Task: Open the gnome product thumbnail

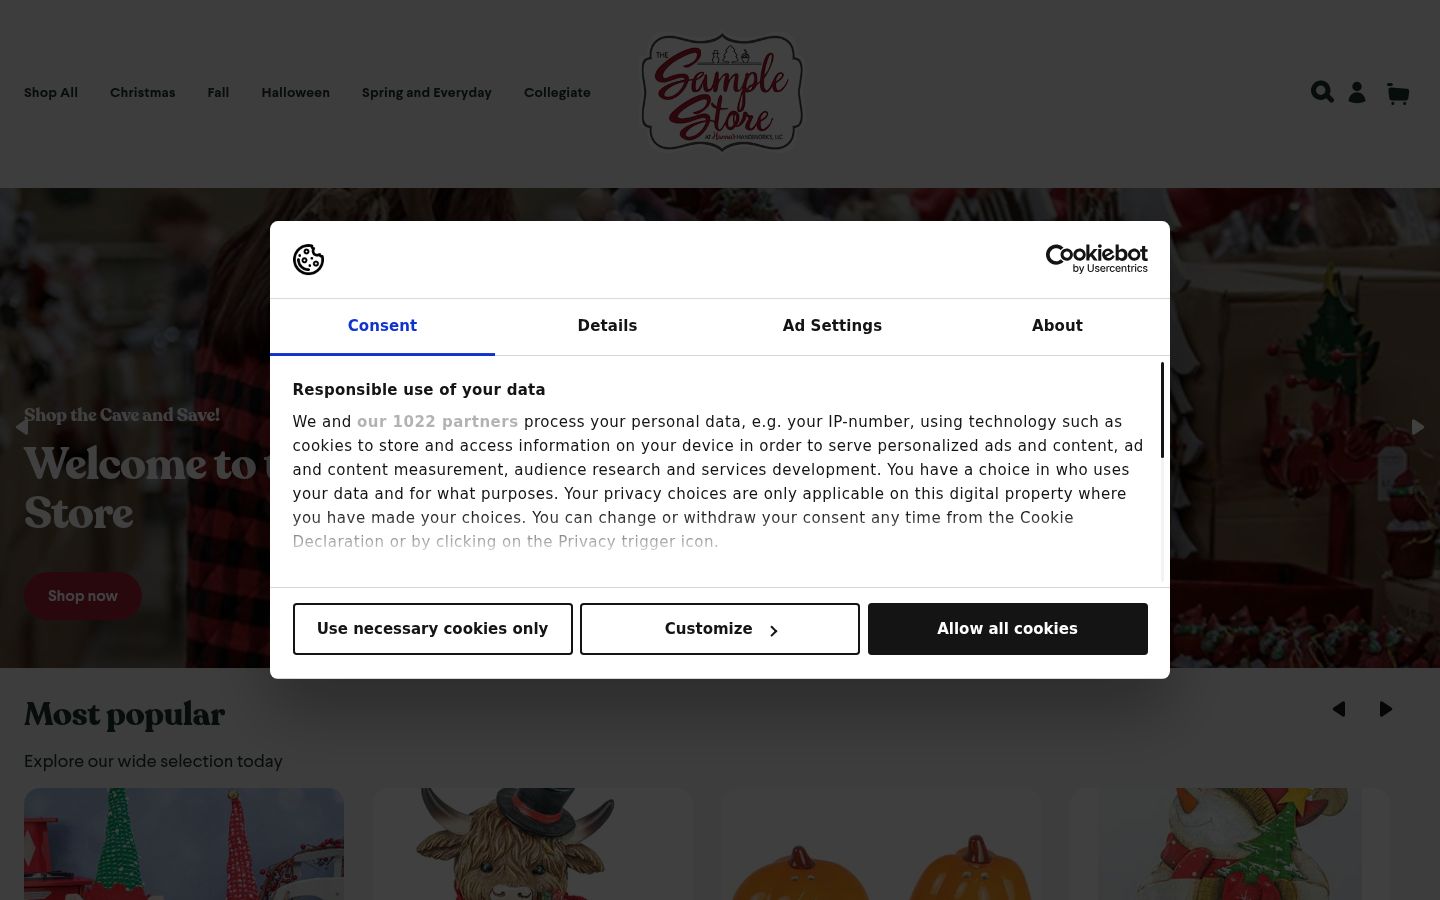Action: [184, 844]
